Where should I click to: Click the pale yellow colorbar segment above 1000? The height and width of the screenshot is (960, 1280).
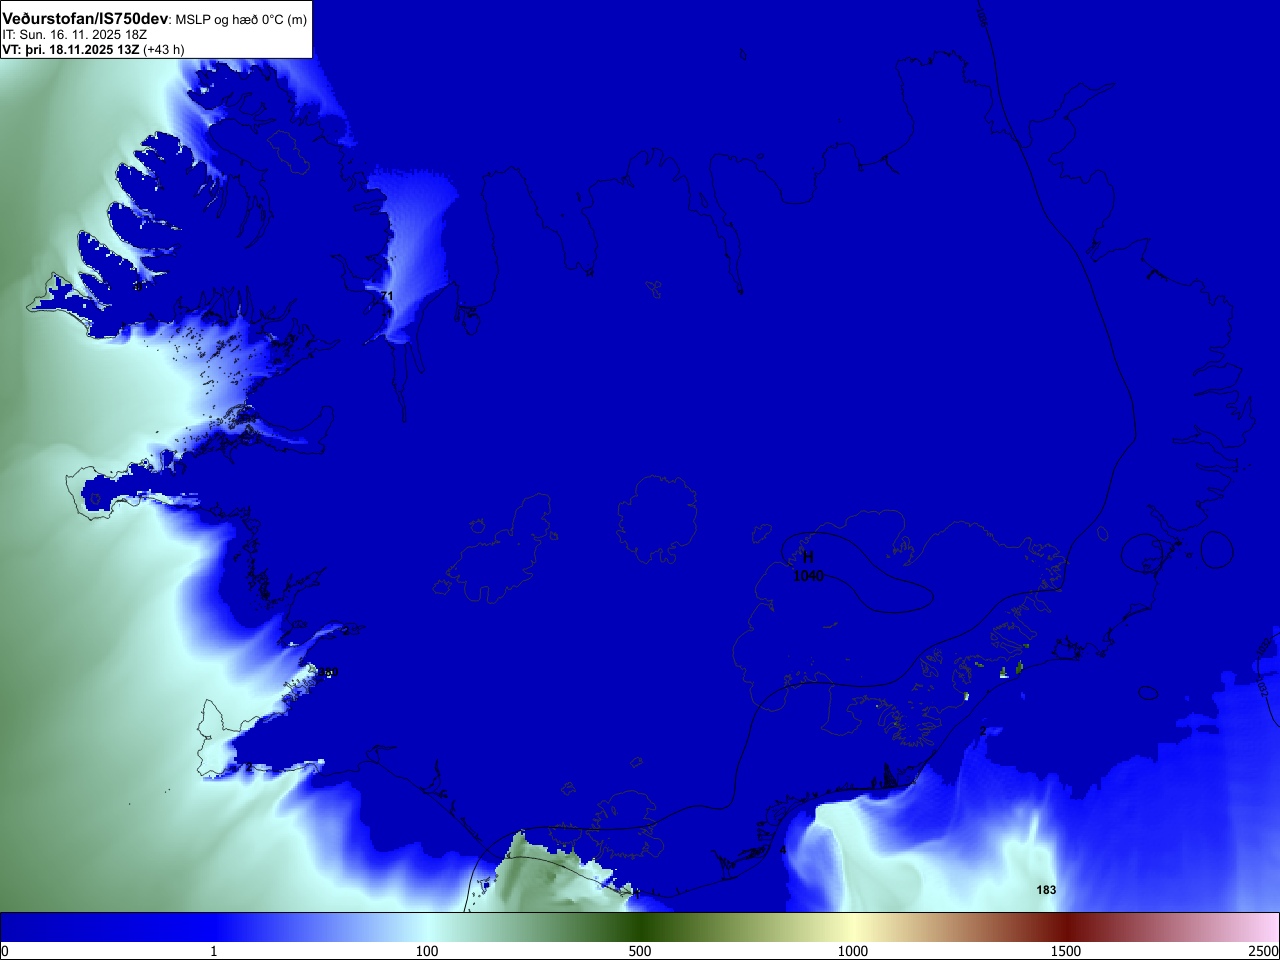(x=853, y=927)
